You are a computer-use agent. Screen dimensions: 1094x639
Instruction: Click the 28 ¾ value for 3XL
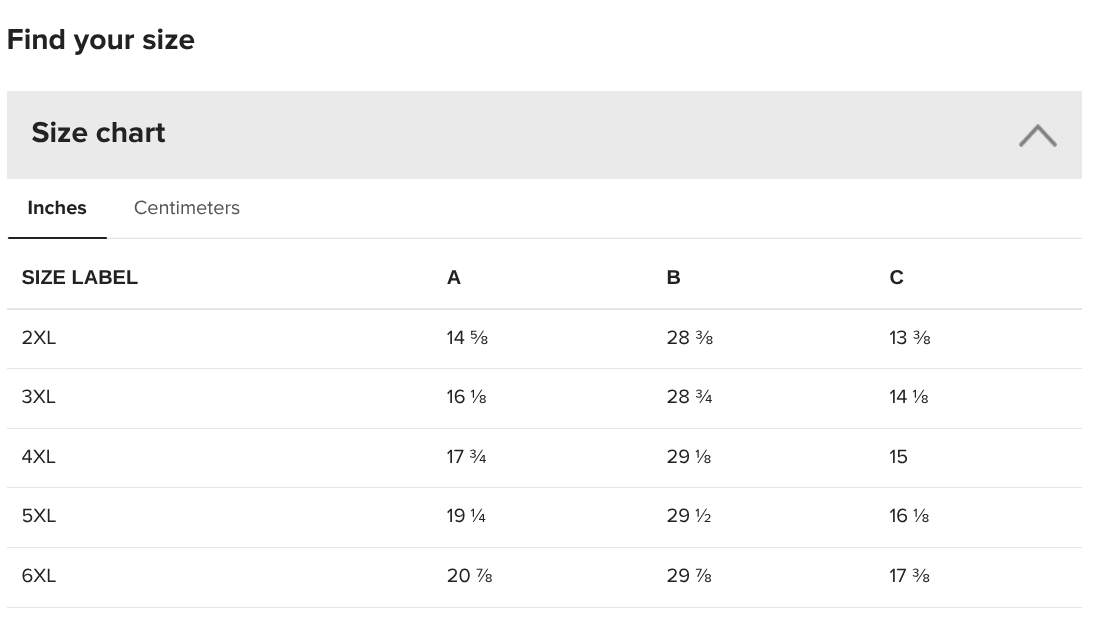pos(689,397)
